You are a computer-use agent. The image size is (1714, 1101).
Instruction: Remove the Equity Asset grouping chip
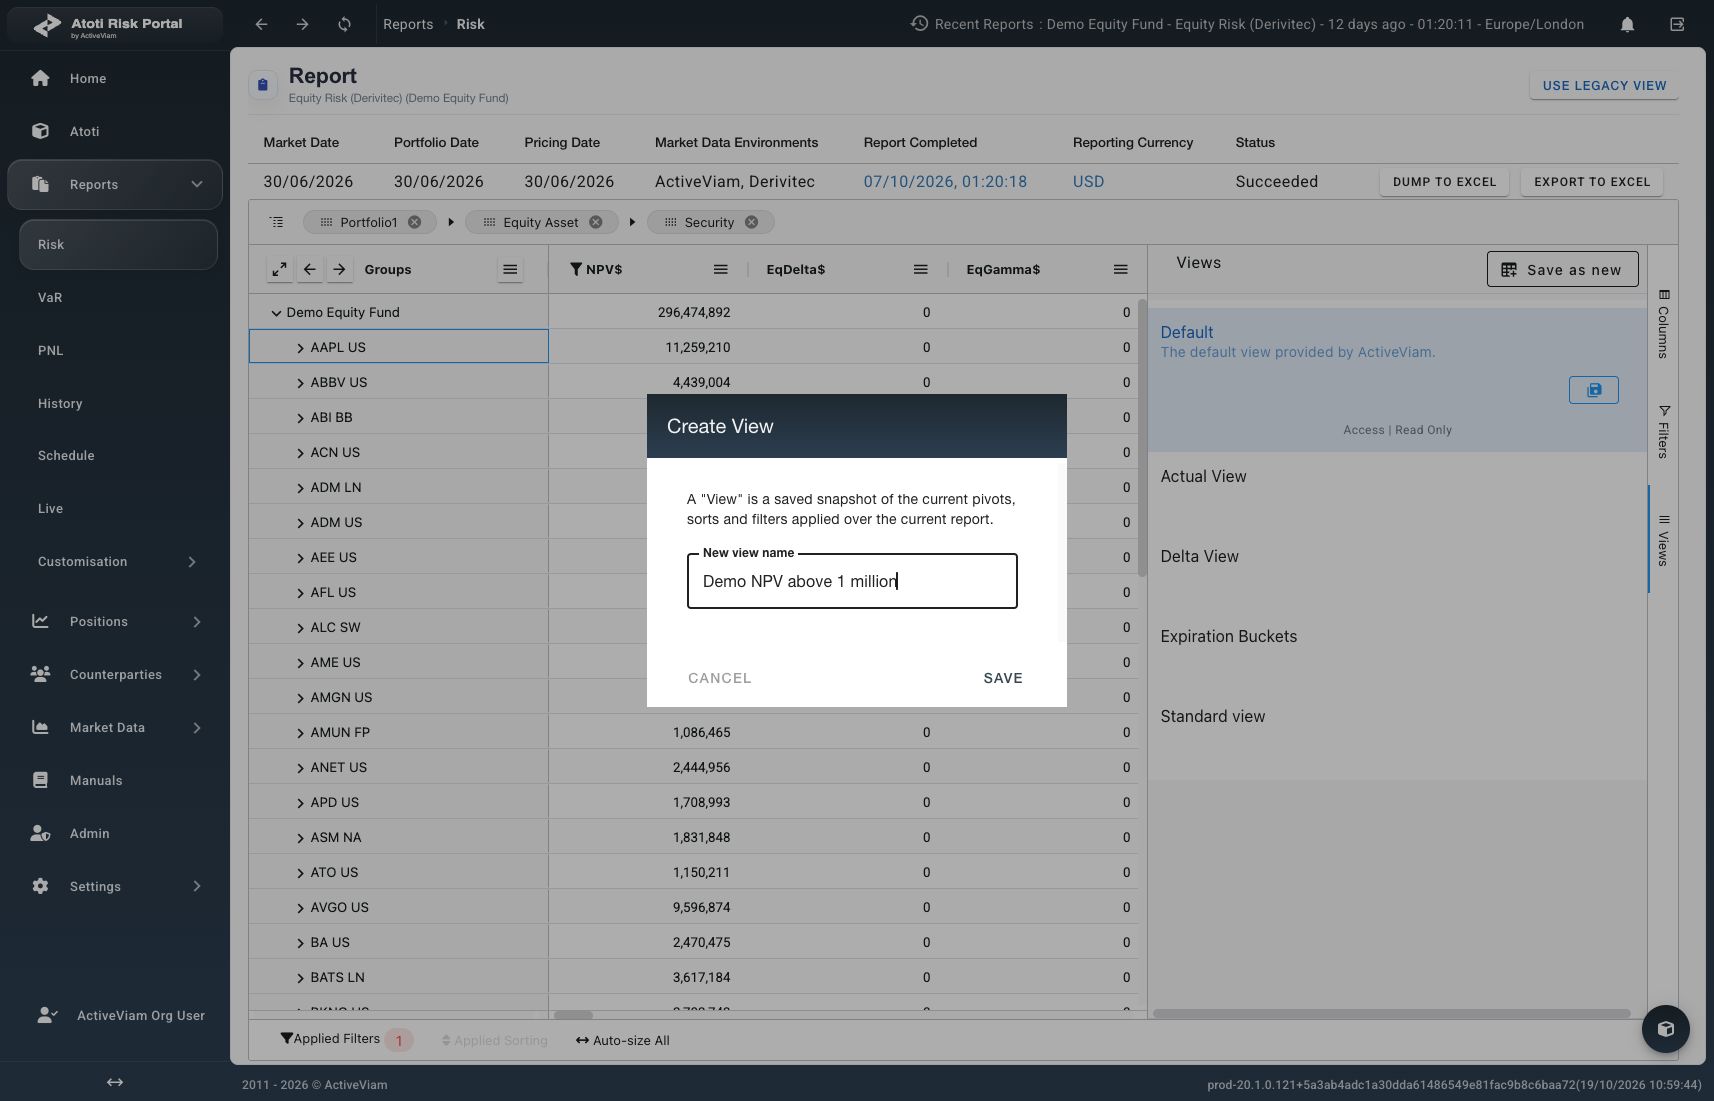tap(596, 222)
